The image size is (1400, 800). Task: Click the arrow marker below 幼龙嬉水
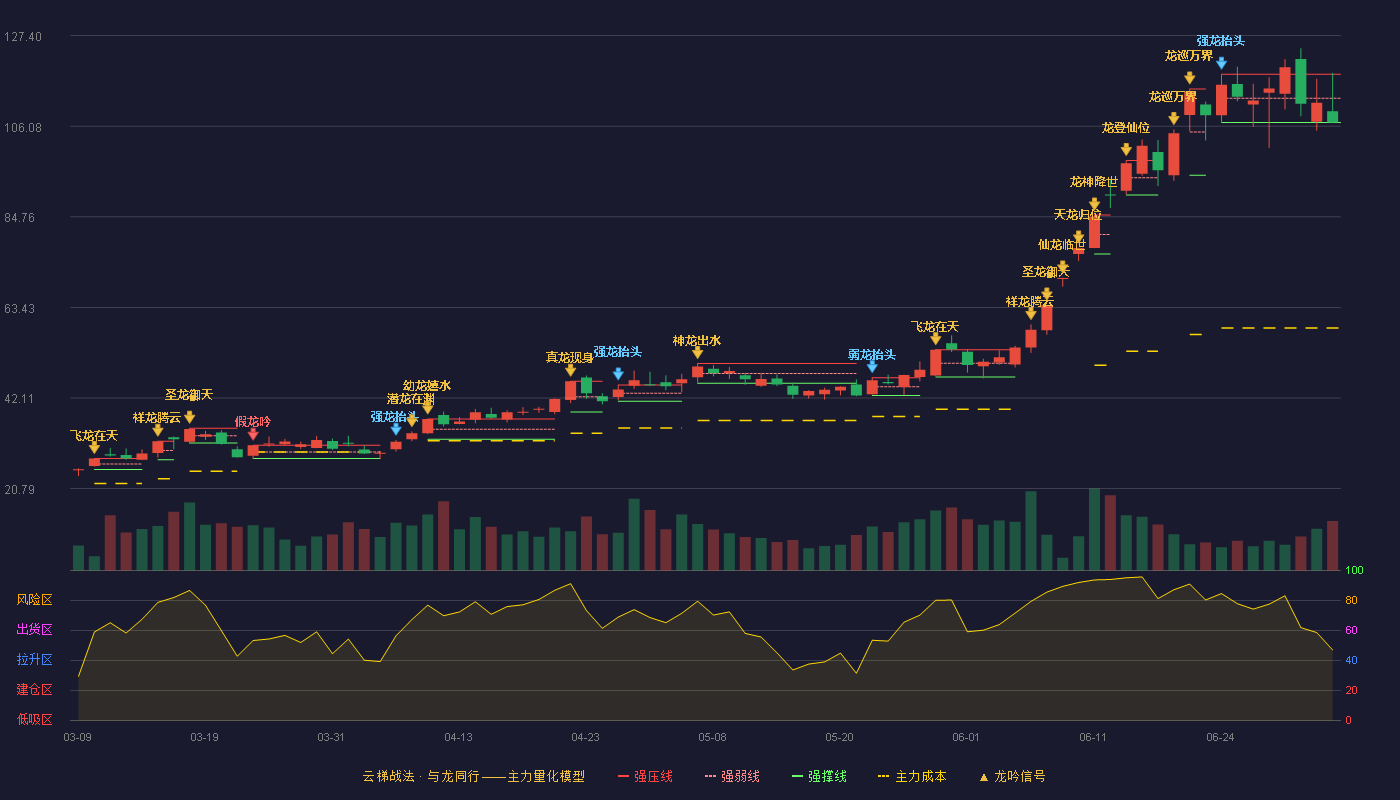click(x=427, y=408)
